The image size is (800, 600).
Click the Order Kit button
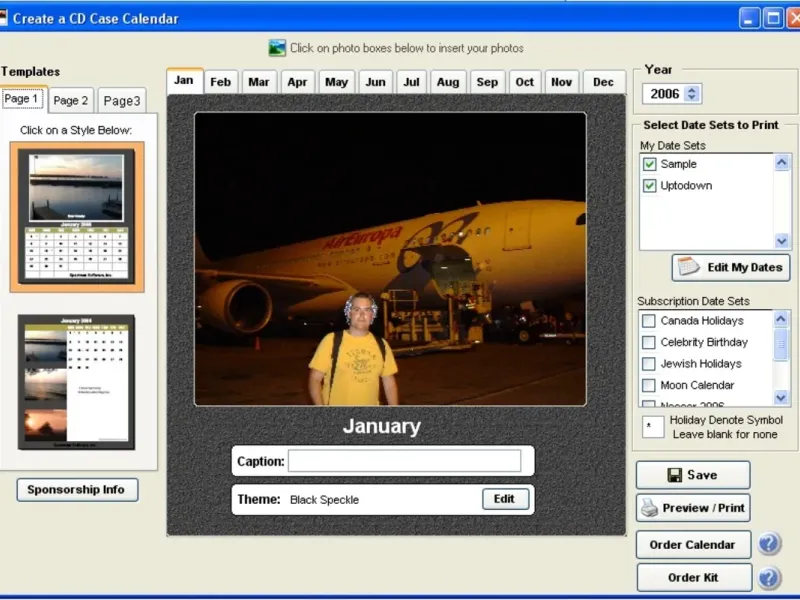pos(694,578)
